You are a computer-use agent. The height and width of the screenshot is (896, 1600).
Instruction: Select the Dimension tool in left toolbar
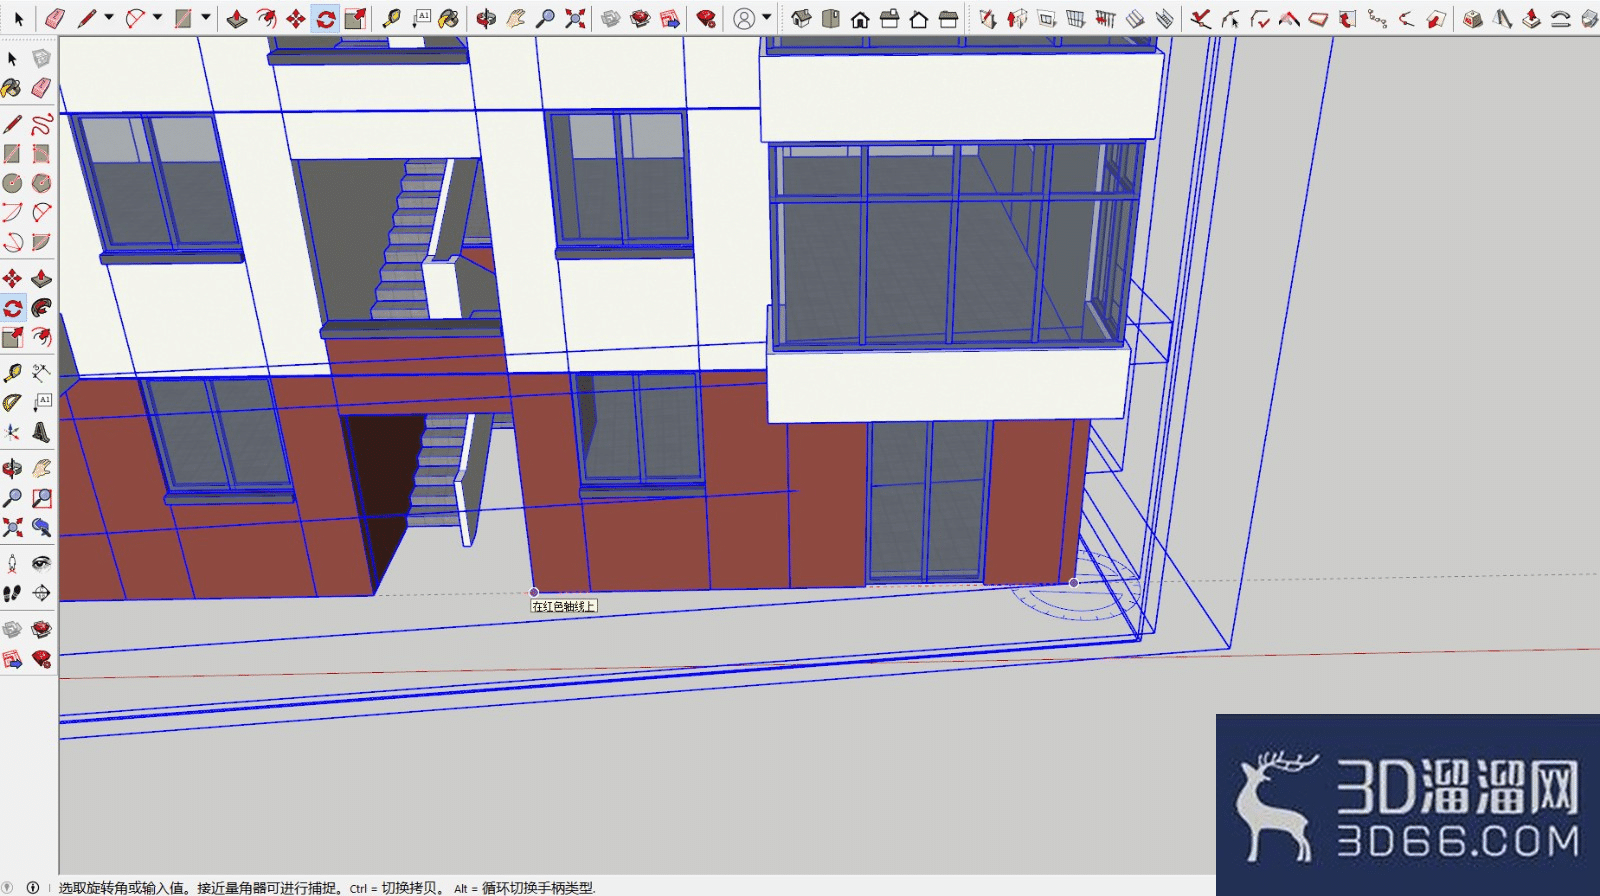click(41, 373)
